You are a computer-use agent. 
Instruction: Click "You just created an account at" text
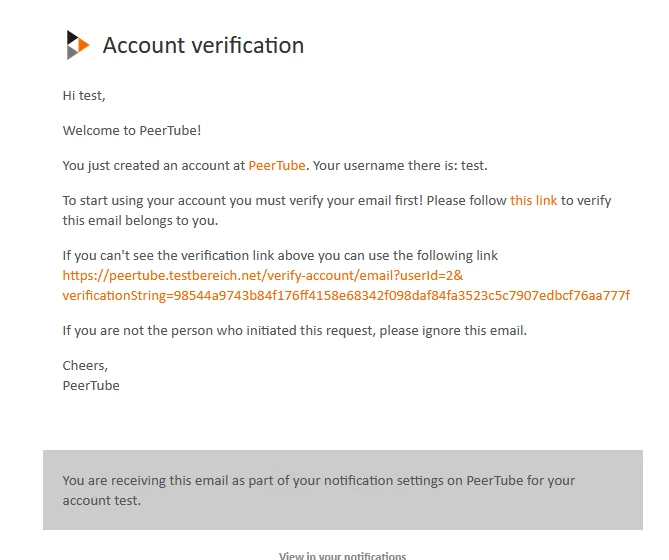[154, 165]
